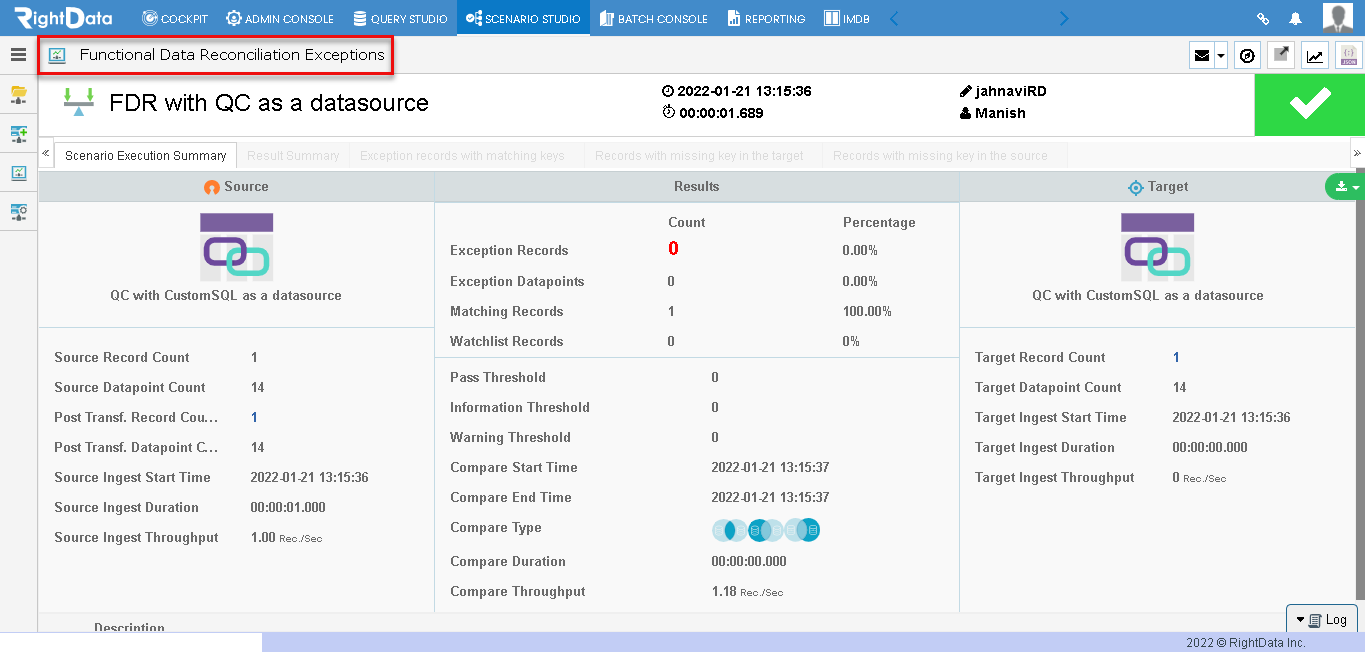Viewport: 1365px width, 652px height.
Task: Click the JSON file icon
Action: [x=1349, y=56]
